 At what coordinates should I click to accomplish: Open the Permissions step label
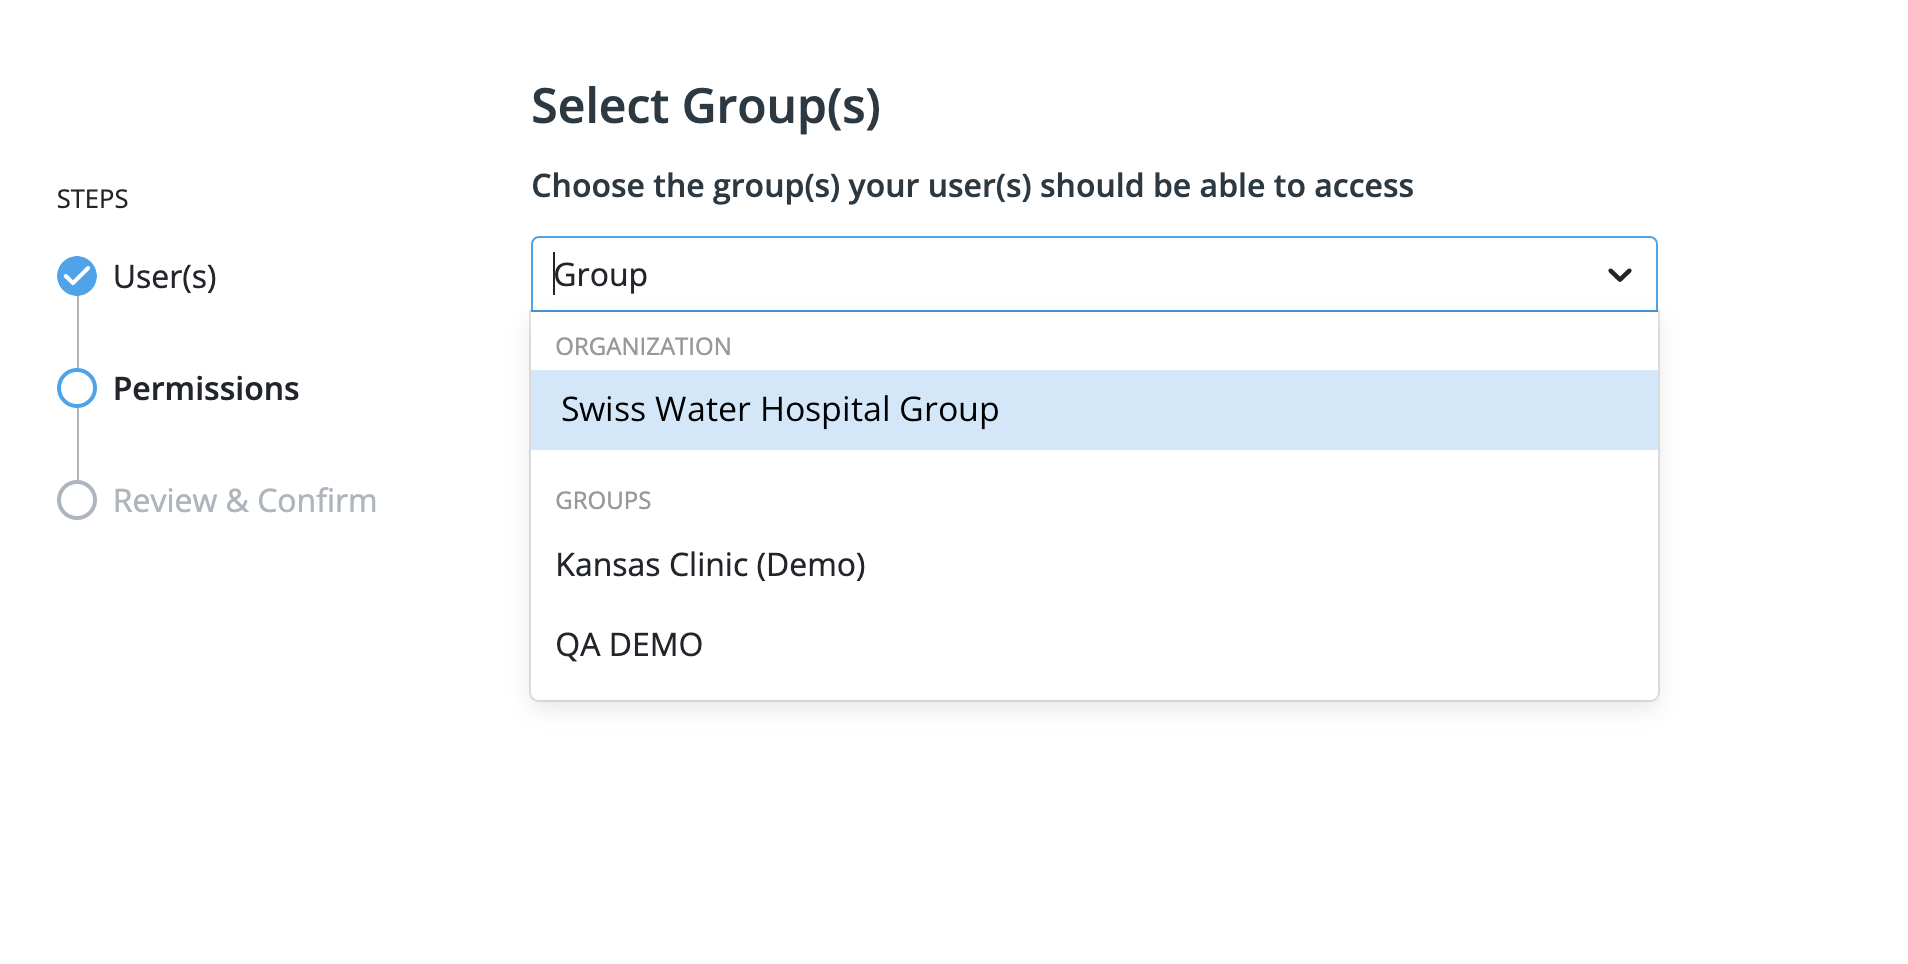[x=206, y=389]
